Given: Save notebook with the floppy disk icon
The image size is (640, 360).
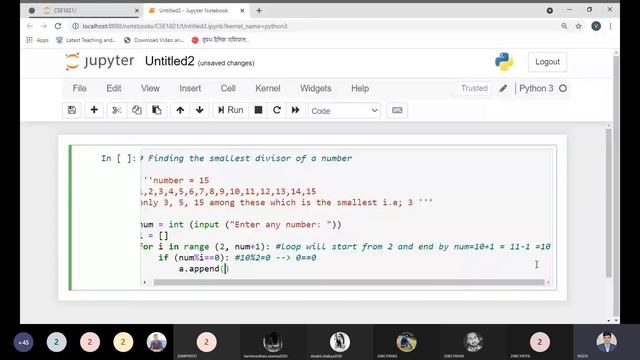Looking at the screenshot, I should pyautogui.click(x=72, y=110).
